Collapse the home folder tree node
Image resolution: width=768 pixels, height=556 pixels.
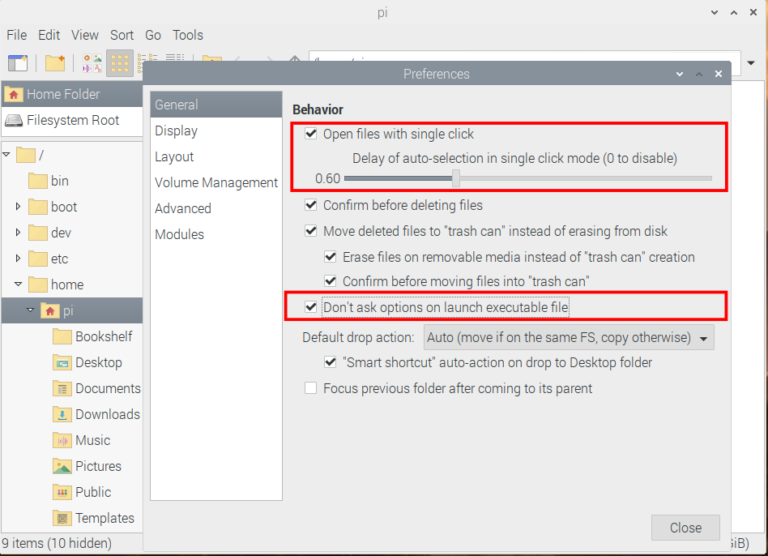point(18,285)
